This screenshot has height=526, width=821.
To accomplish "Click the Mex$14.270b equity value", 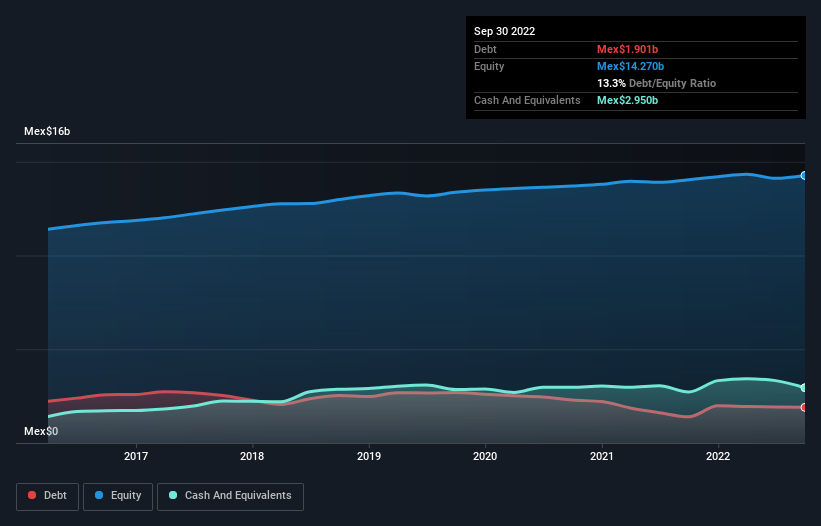I will click(630, 66).
